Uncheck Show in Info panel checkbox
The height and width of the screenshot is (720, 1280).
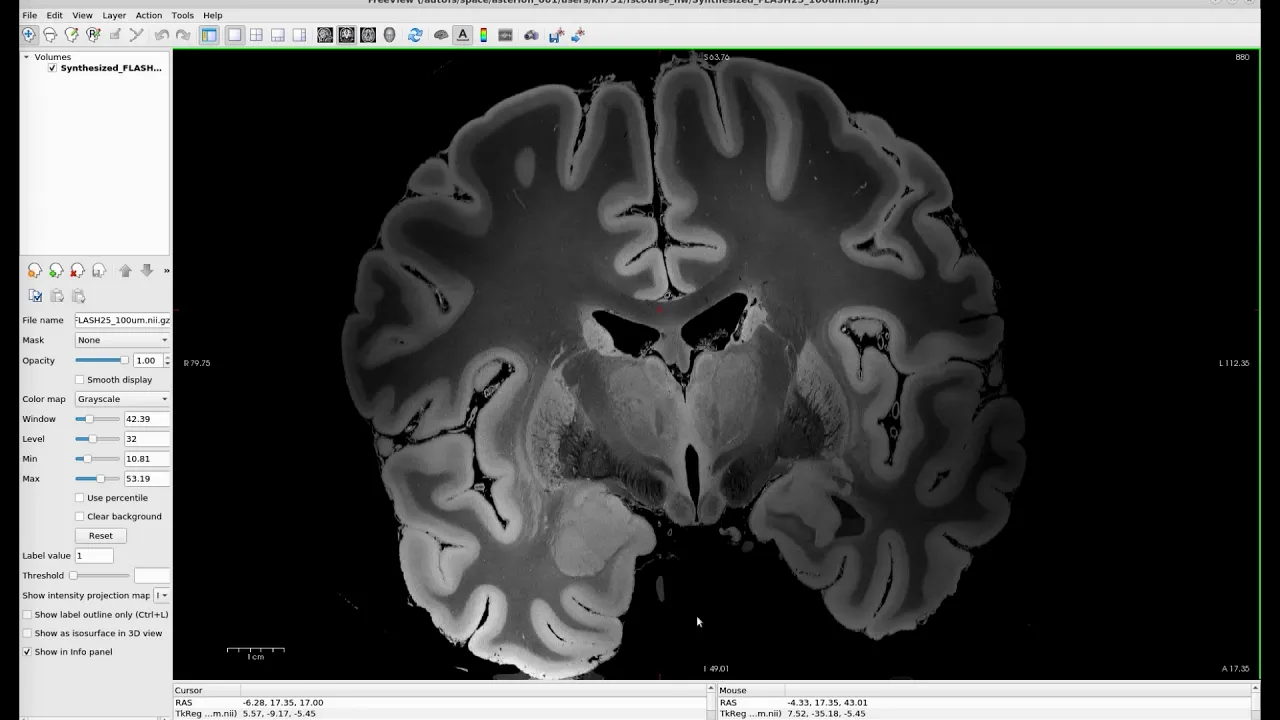pos(27,652)
